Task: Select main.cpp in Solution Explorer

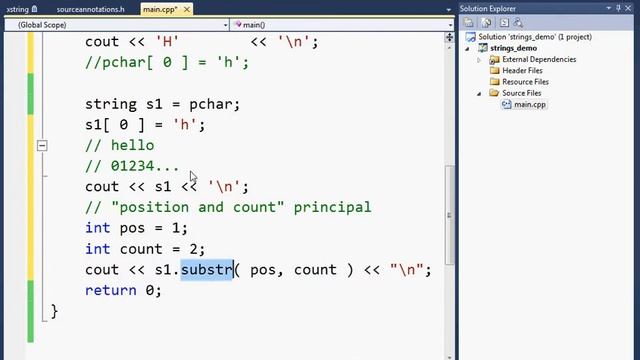Action: click(x=529, y=104)
